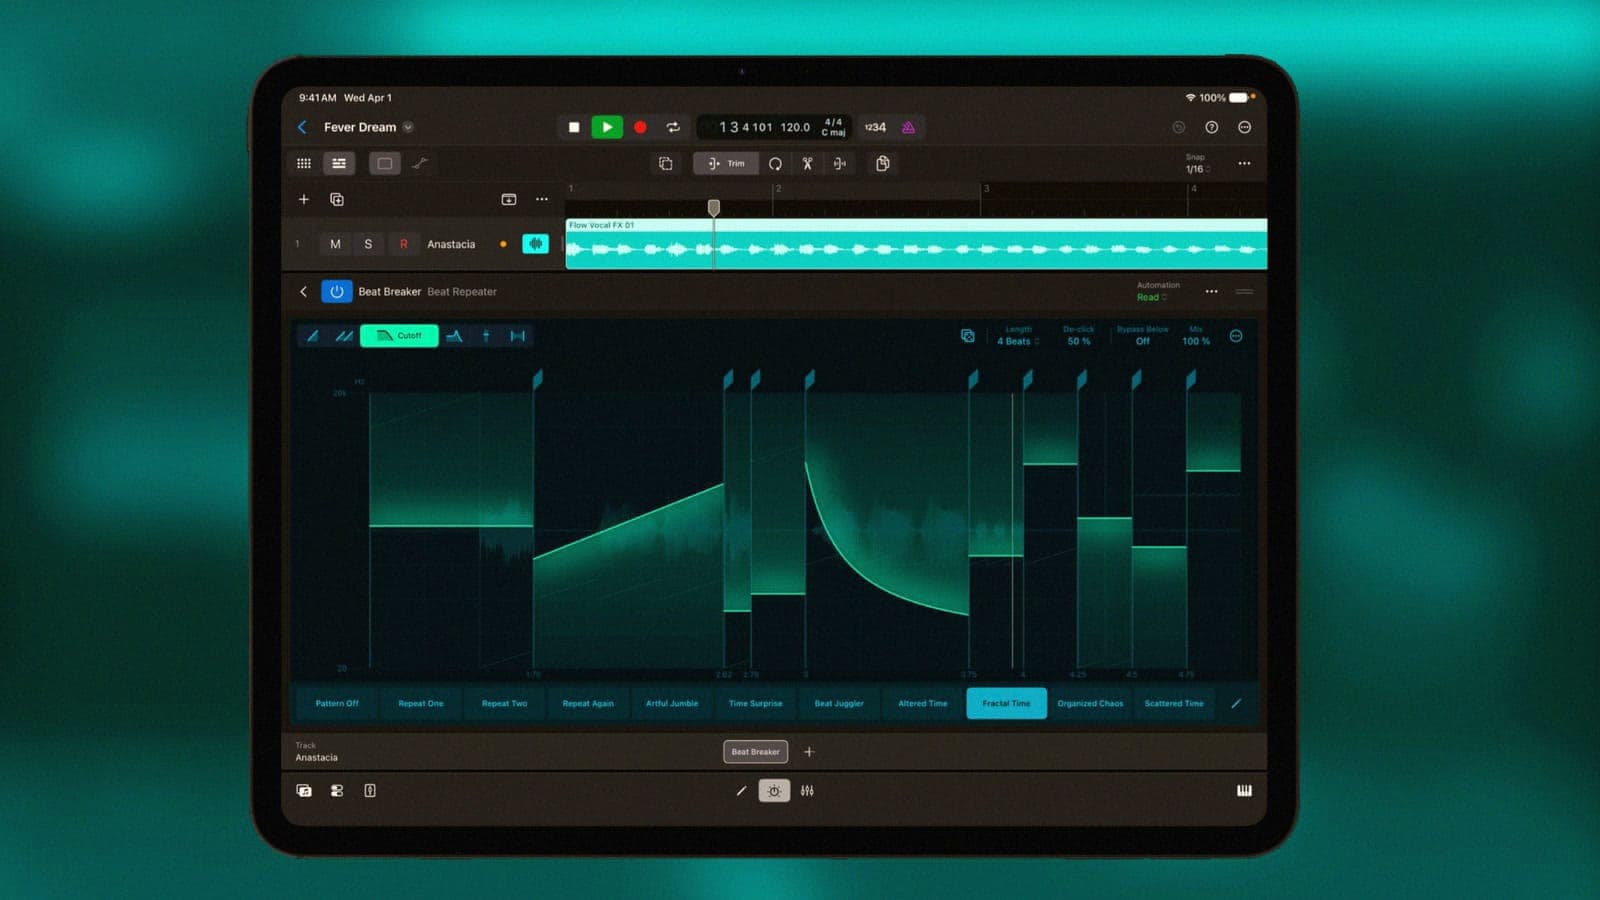Image resolution: width=1600 pixels, height=900 pixels.
Task: Click the green Play button
Action: 607,127
